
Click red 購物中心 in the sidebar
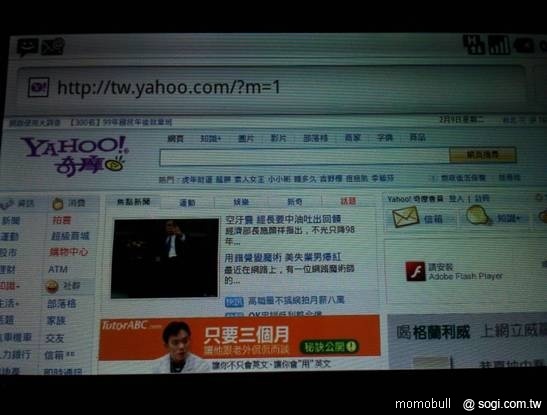click(69, 252)
